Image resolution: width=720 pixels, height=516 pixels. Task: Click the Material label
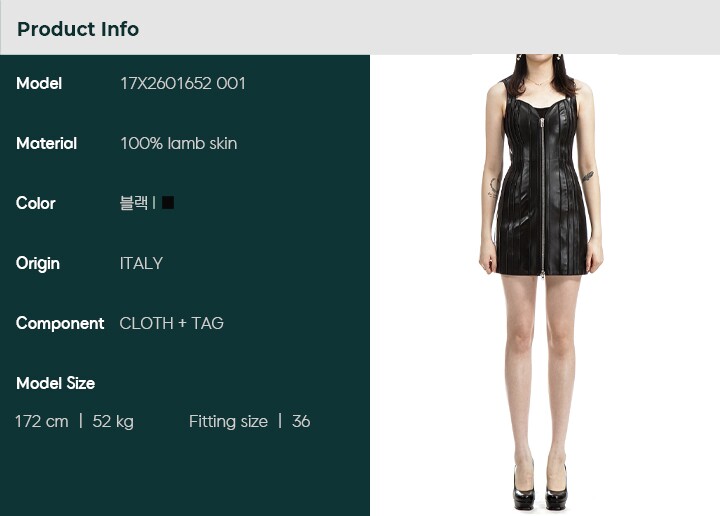point(46,143)
